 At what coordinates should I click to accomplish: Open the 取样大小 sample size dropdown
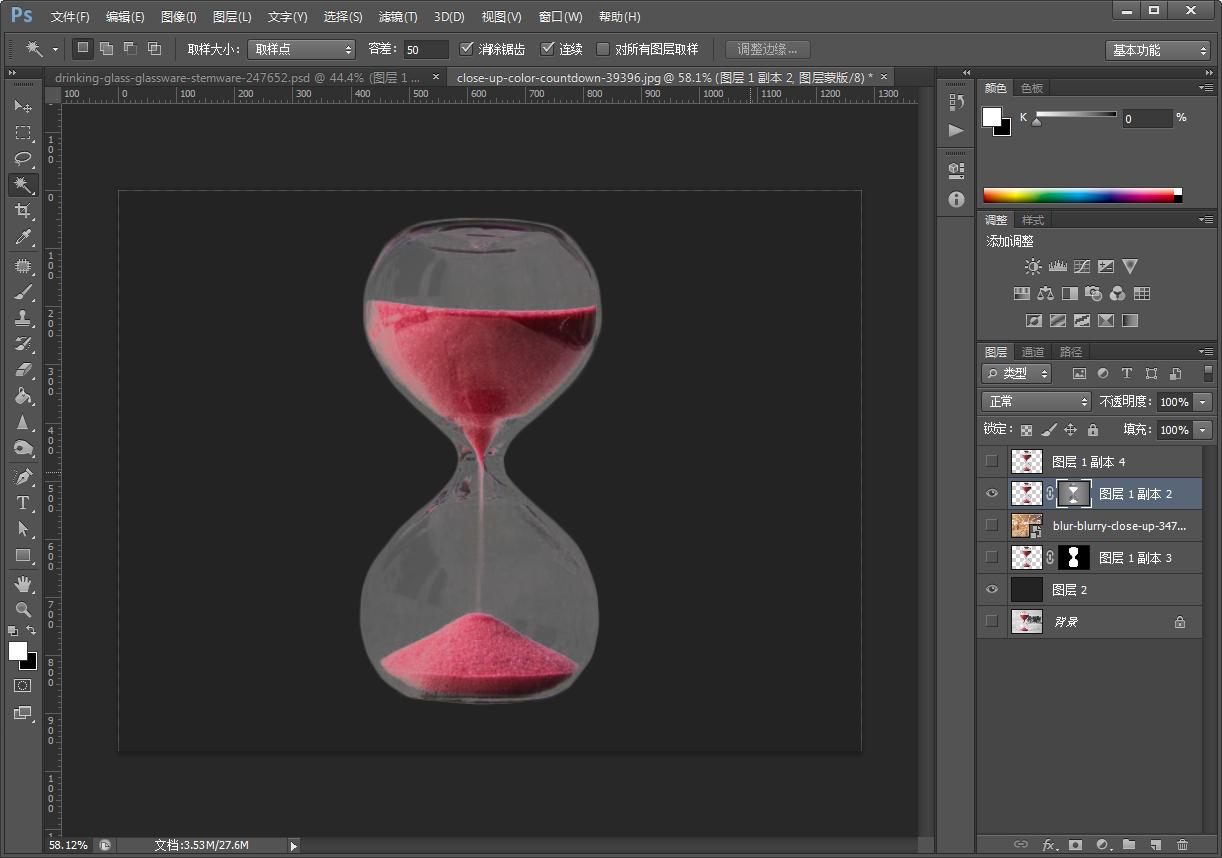click(x=301, y=49)
